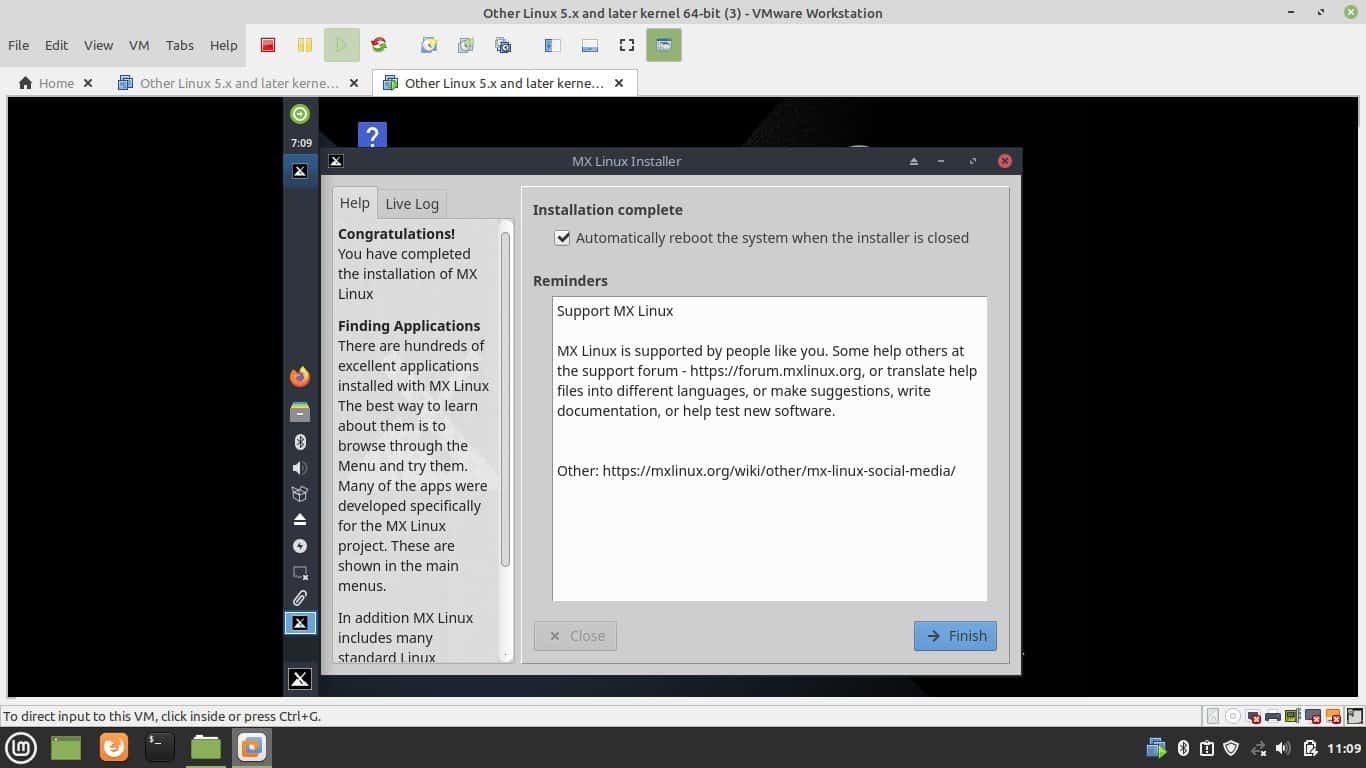Image resolution: width=1366 pixels, height=768 pixels.
Task: Select the Help tab in the installer
Action: coord(355,203)
